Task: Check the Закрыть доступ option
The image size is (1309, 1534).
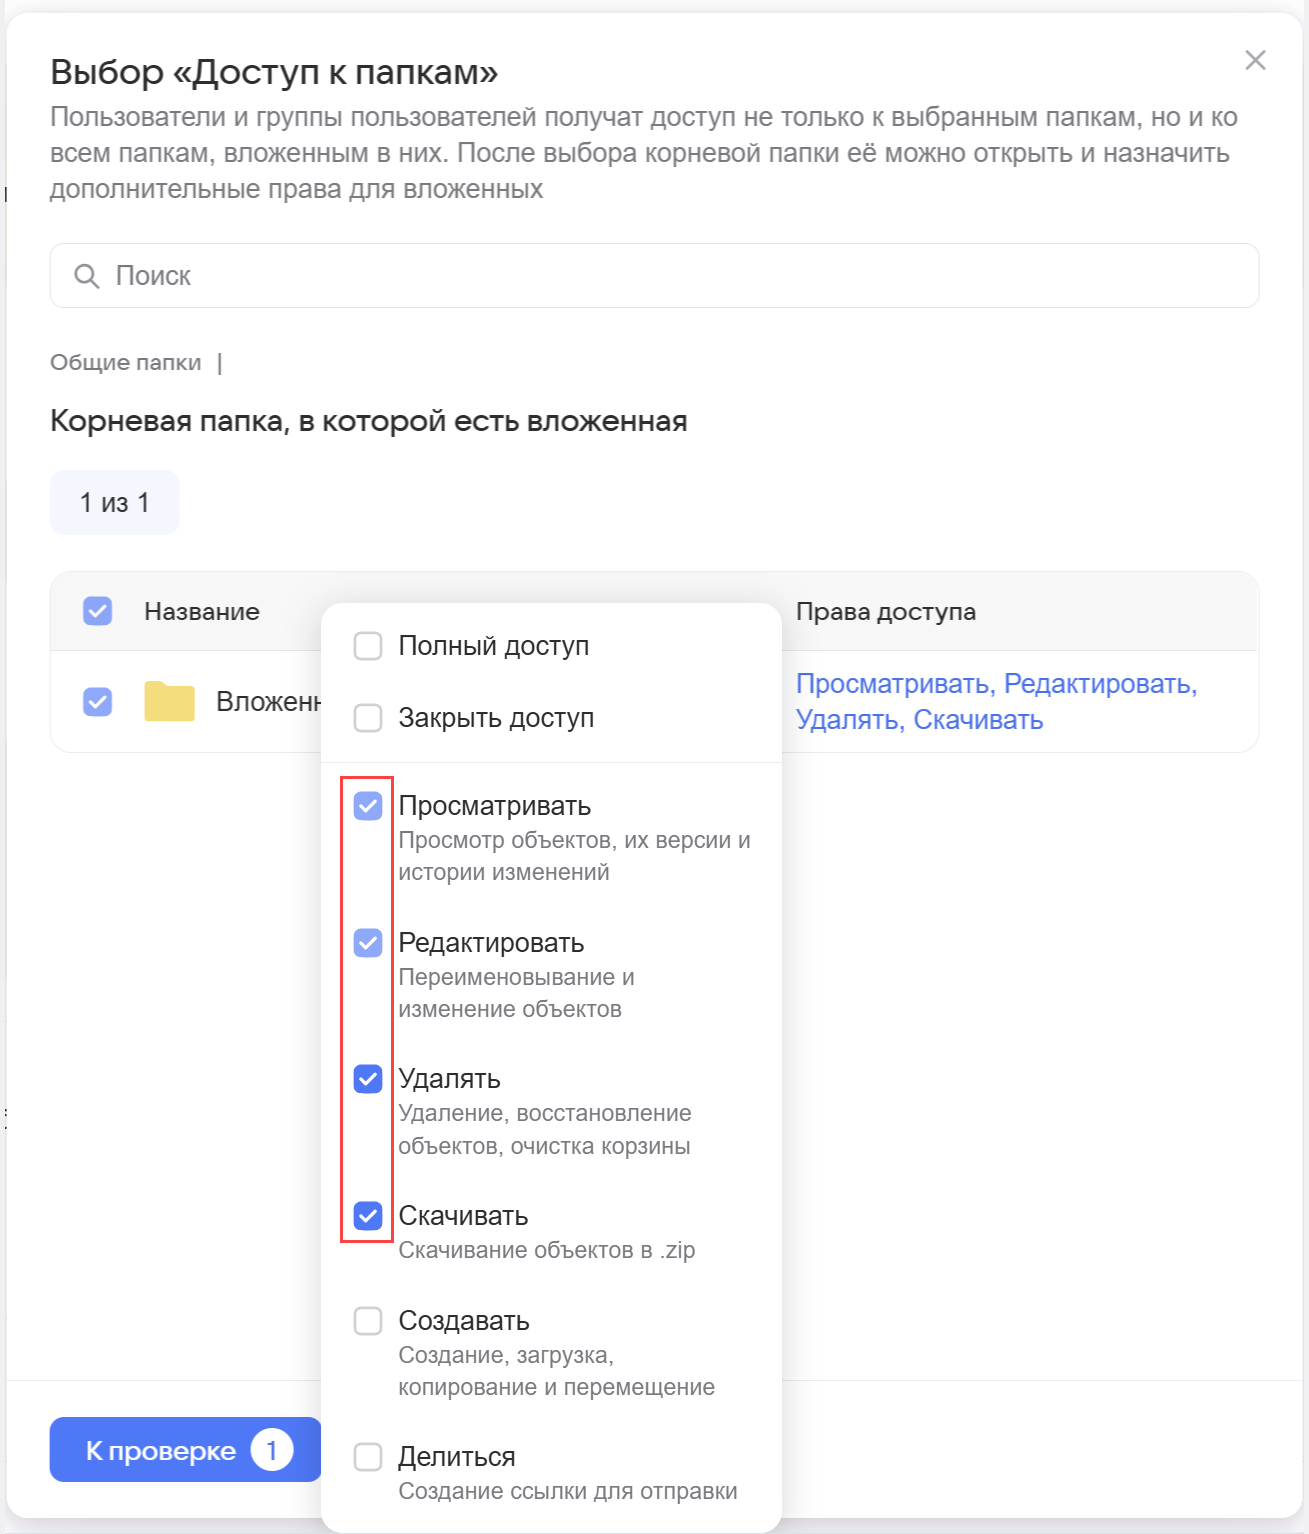Action: pyautogui.click(x=368, y=718)
